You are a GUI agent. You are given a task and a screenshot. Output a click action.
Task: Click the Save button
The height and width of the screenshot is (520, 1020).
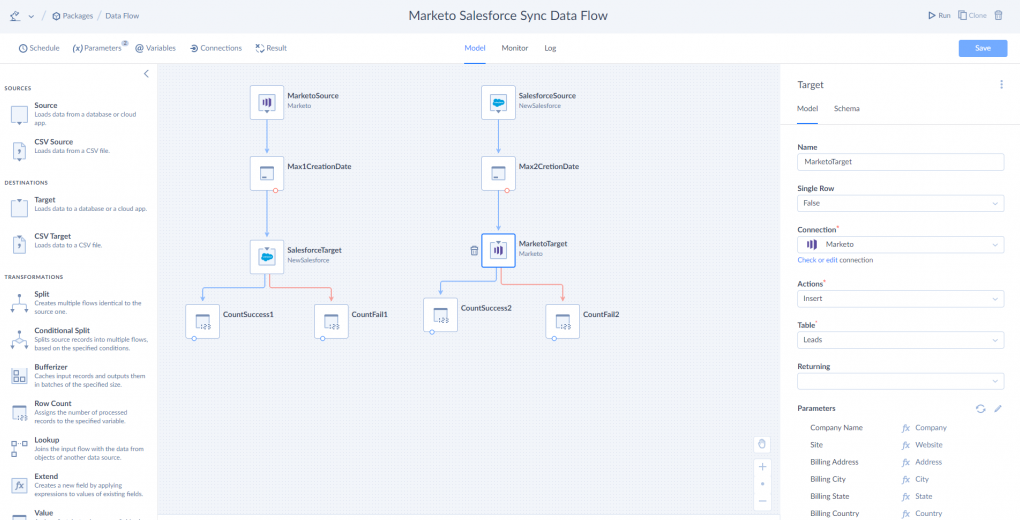982,48
